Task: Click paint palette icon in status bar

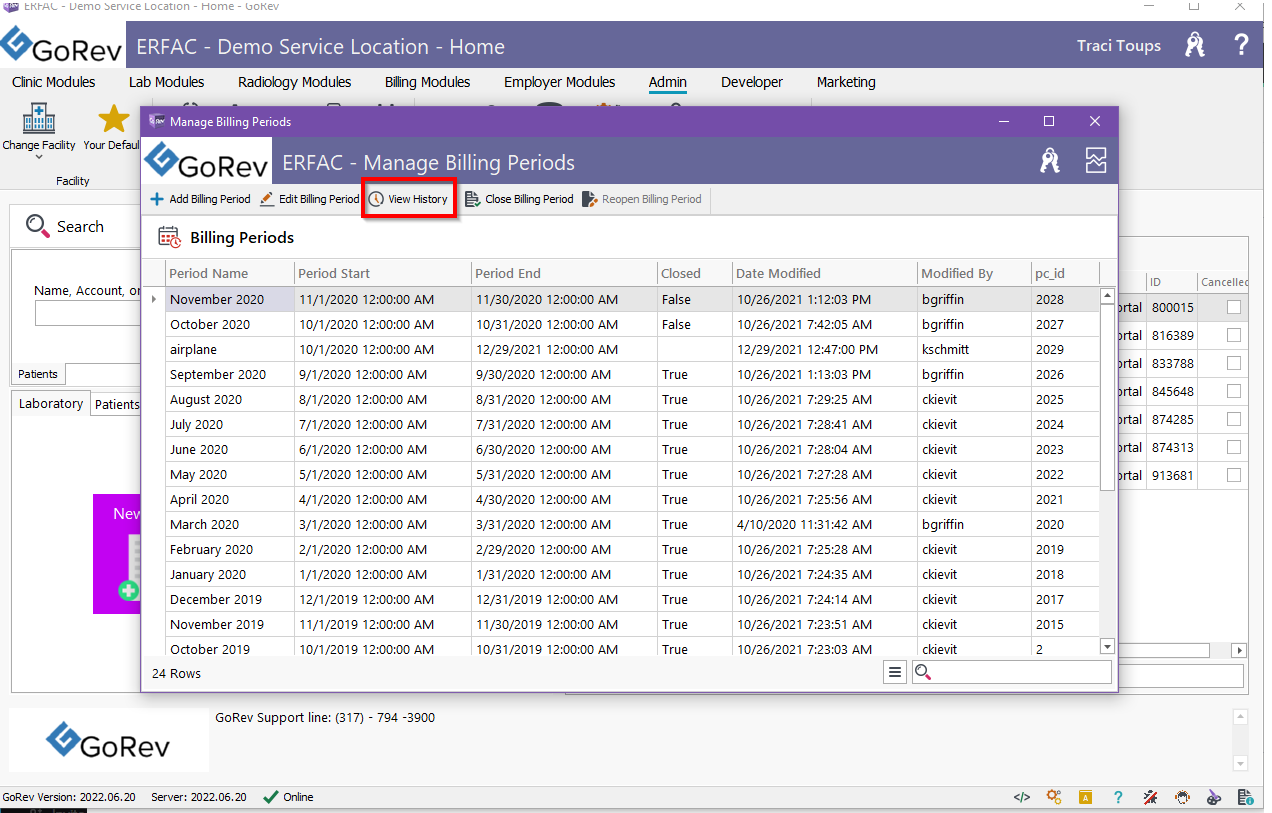Action: (x=1214, y=797)
